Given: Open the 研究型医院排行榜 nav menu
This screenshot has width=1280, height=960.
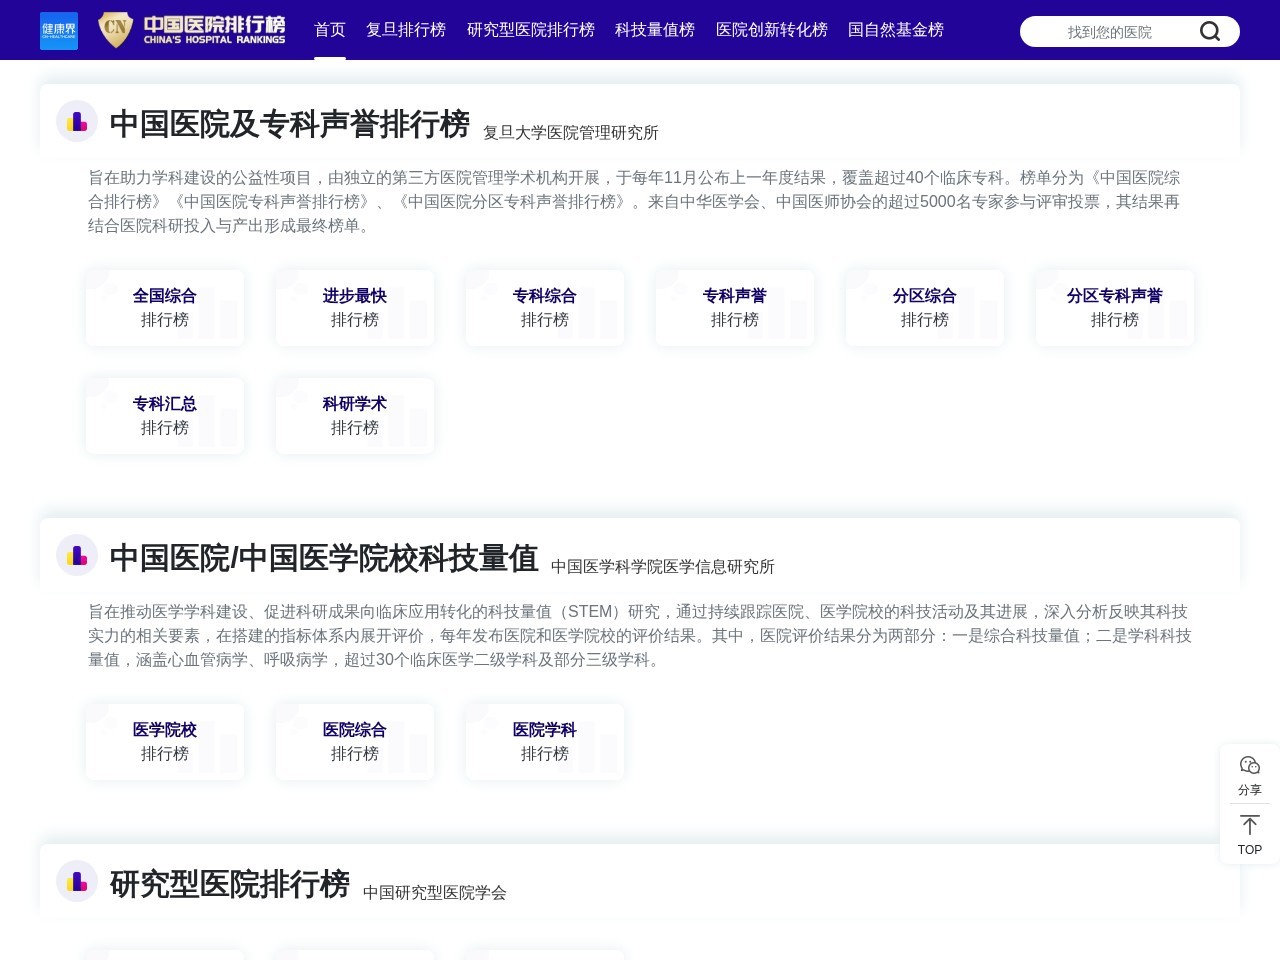Looking at the screenshot, I should tap(531, 30).
